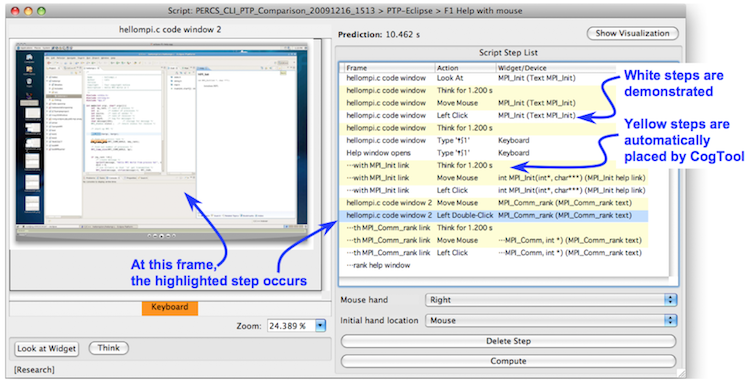Click the Zoom value field 24.389 %
The image size is (756, 381).
pos(292,326)
